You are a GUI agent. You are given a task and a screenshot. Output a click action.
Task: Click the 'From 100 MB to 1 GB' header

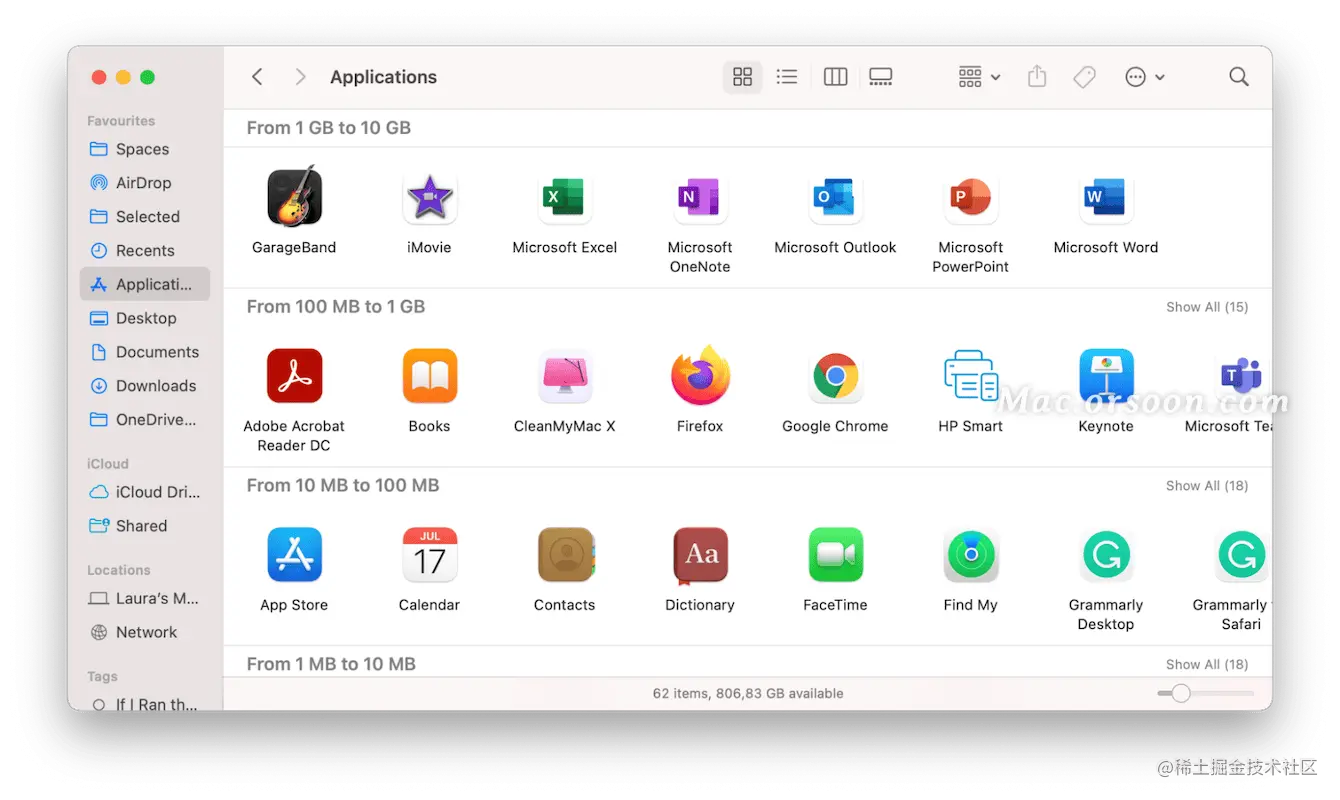[x=336, y=307]
